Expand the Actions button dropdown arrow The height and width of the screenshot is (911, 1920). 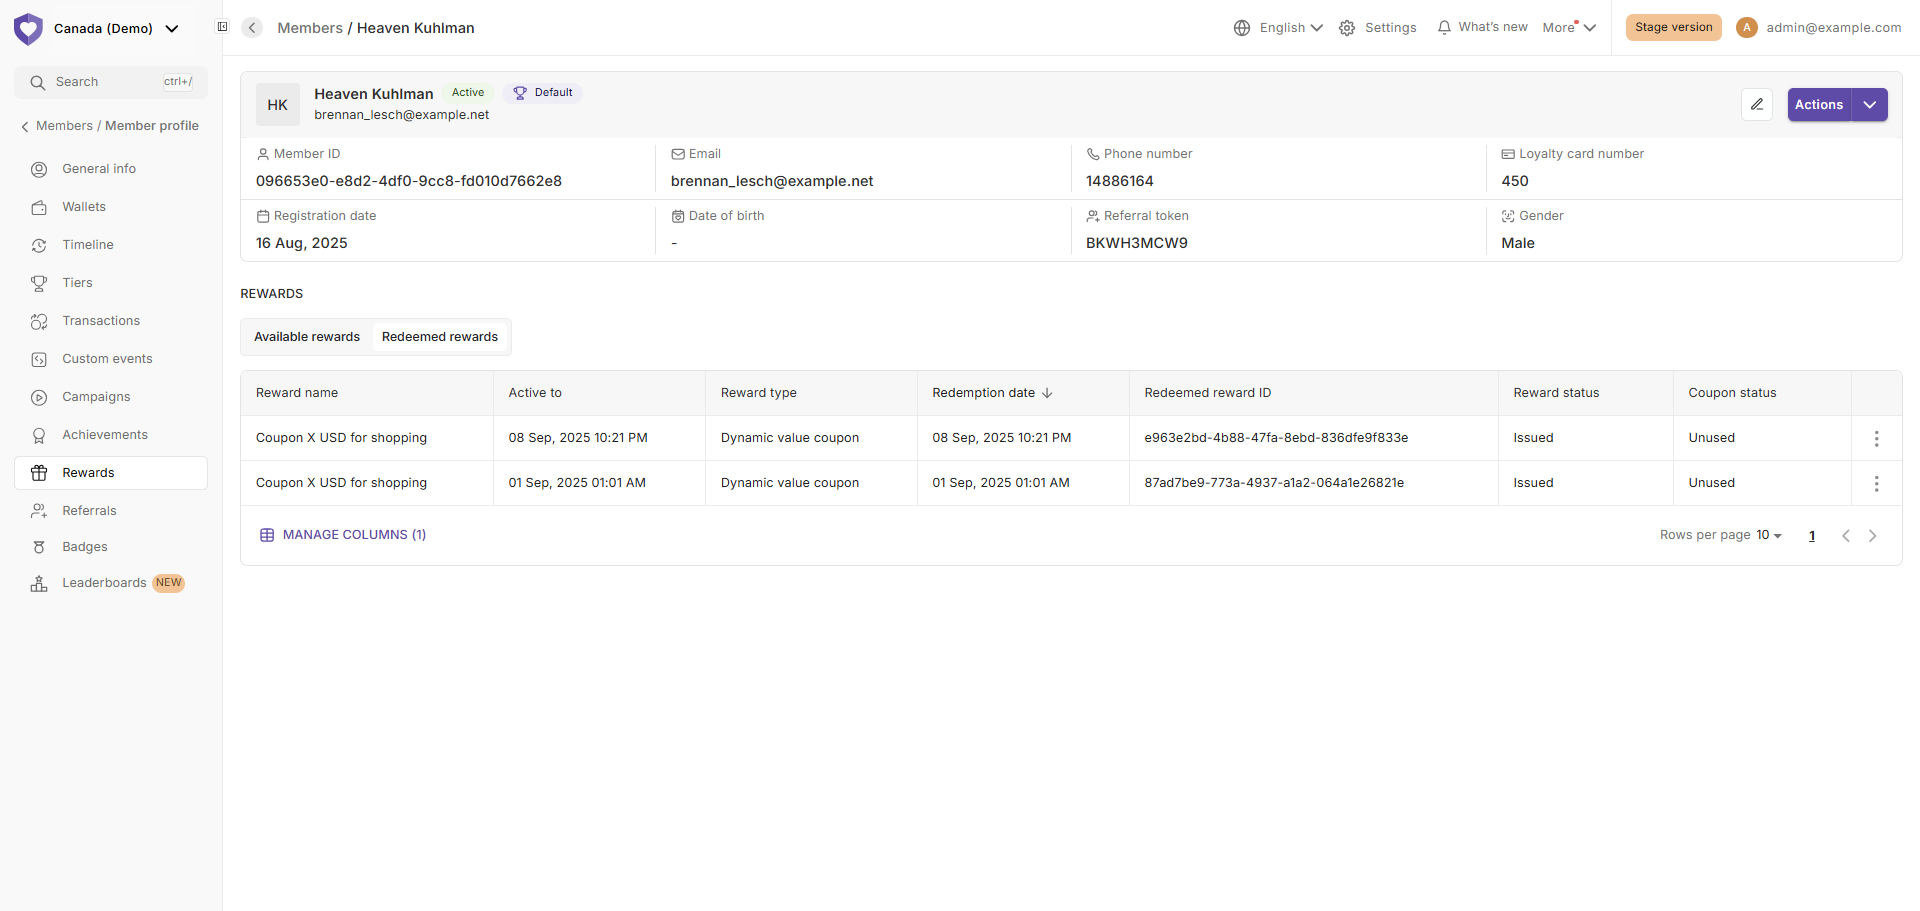[1869, 105]
